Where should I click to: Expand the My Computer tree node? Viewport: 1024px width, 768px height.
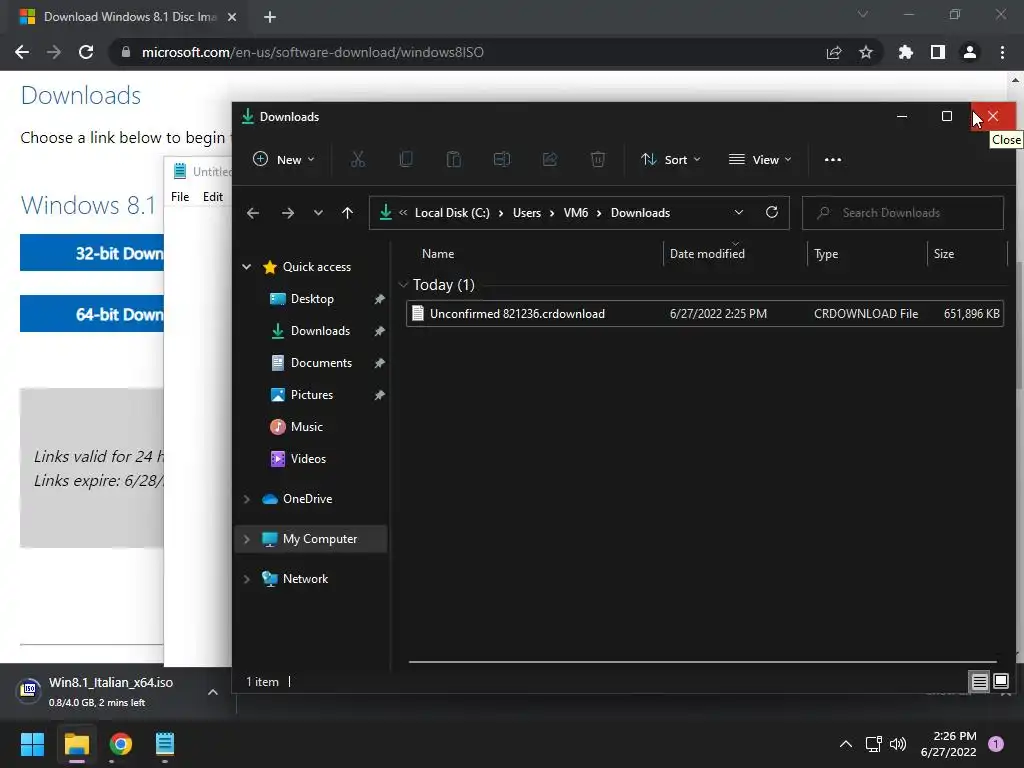coord(247,539)
